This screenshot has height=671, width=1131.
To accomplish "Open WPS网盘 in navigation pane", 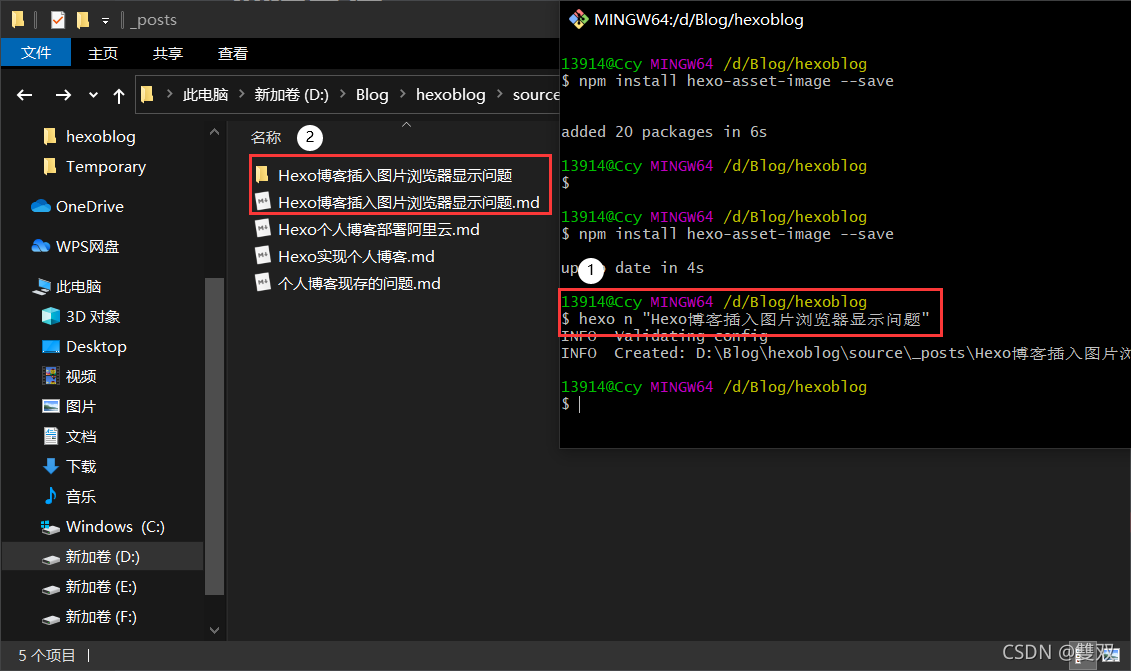I will (87, 247).
